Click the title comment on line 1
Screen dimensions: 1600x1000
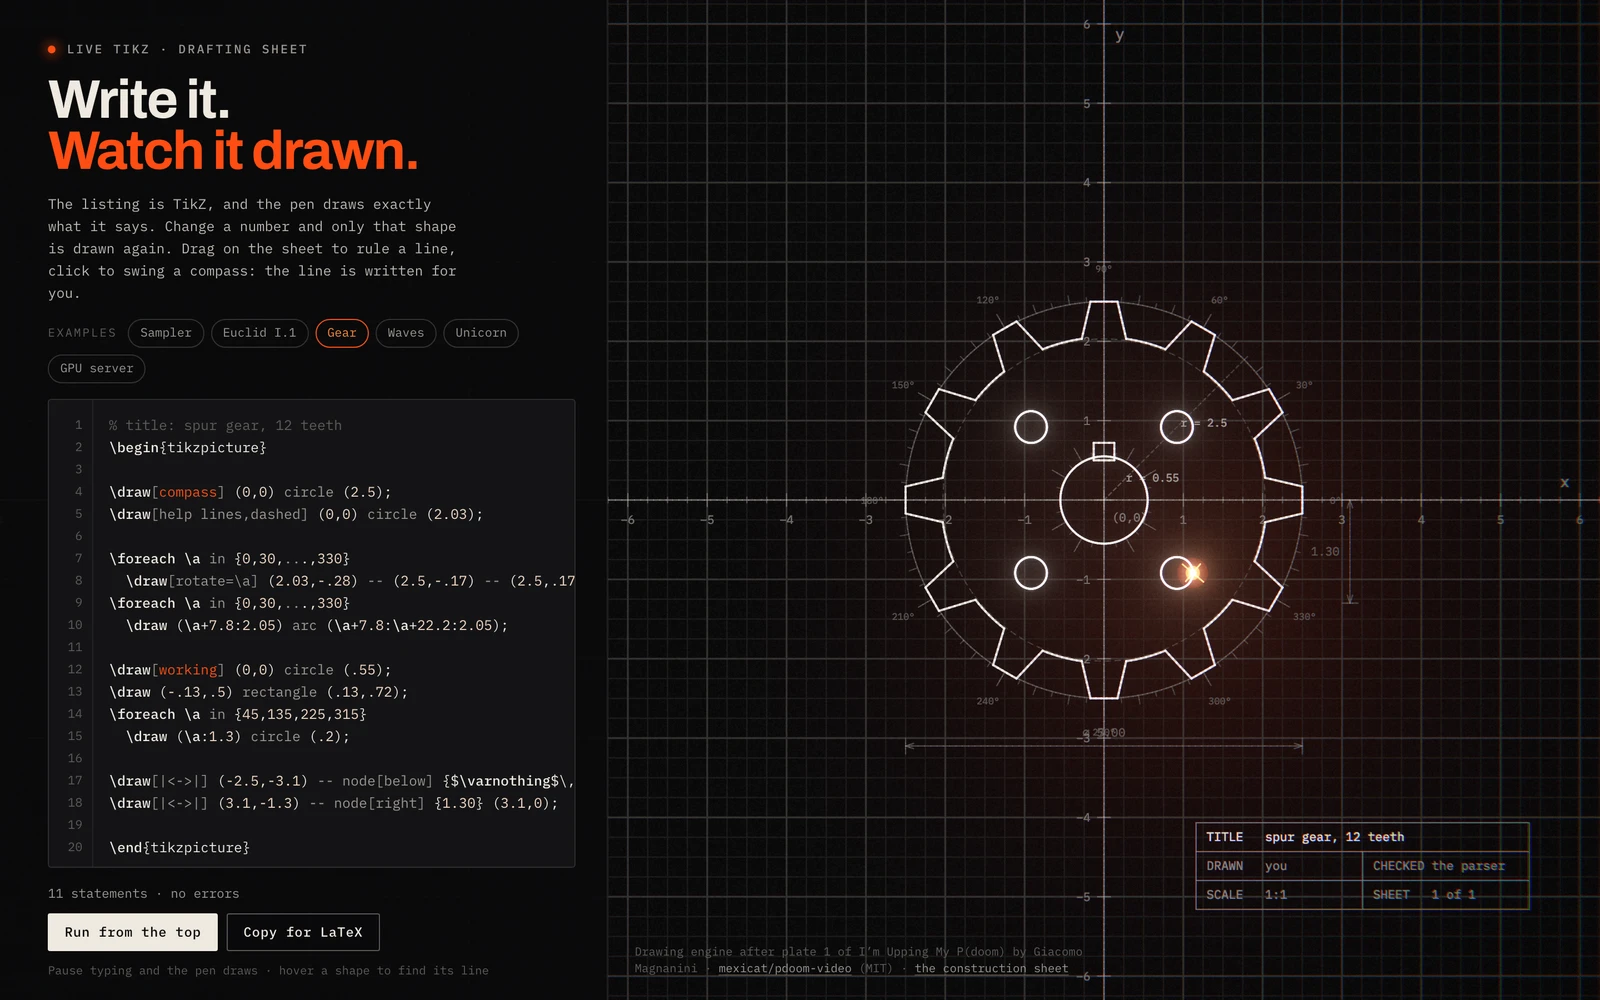225,425
